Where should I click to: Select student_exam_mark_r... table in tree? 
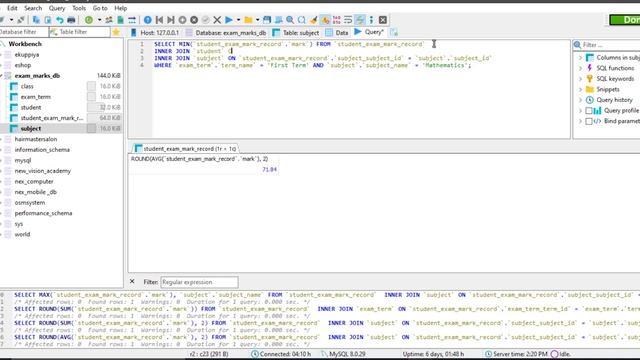pos(51,118)
